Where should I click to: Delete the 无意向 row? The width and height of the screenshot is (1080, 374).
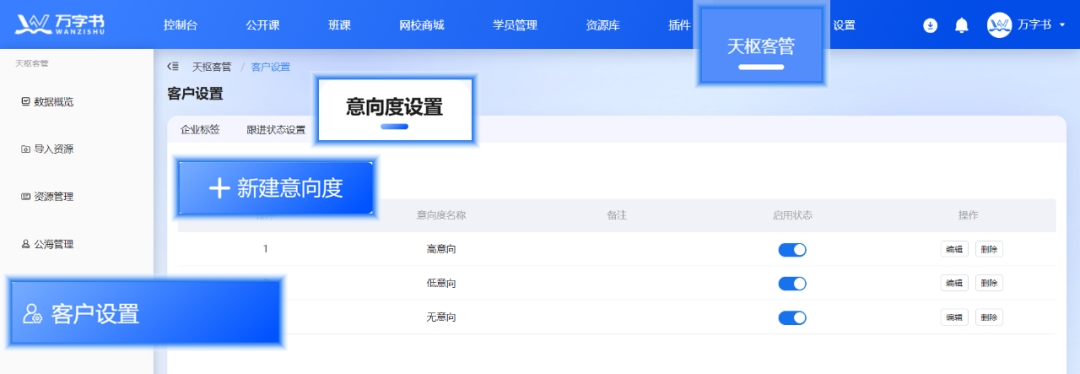coord(989,318)
